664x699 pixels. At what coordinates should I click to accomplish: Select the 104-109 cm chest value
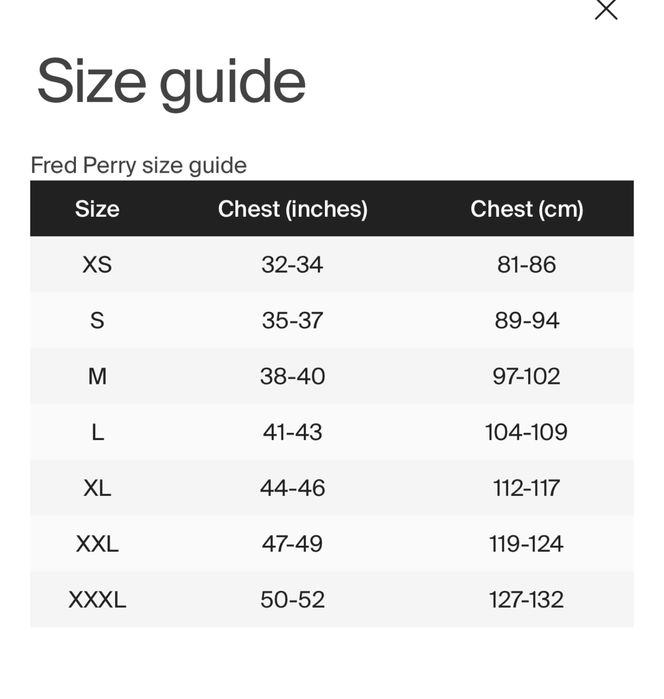click(x=527, y=432)
